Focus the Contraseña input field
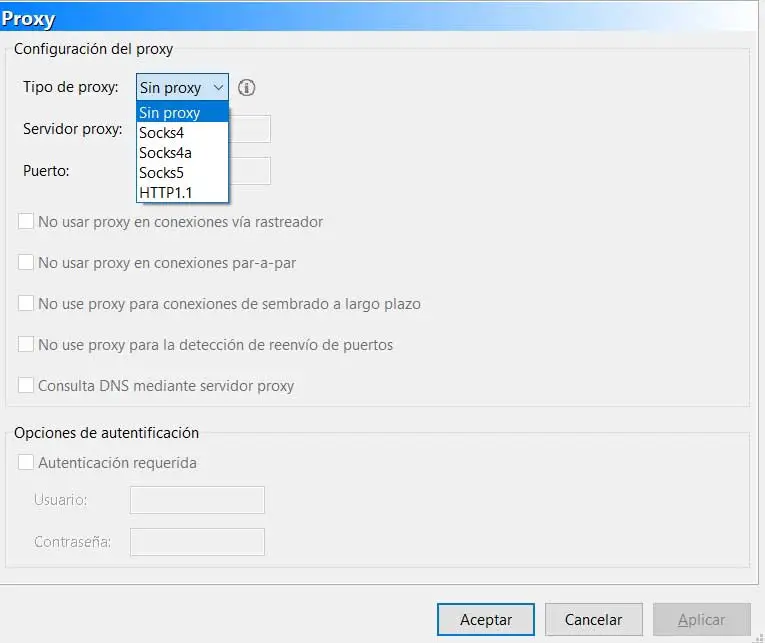765x643 pixels. point(198,542)
